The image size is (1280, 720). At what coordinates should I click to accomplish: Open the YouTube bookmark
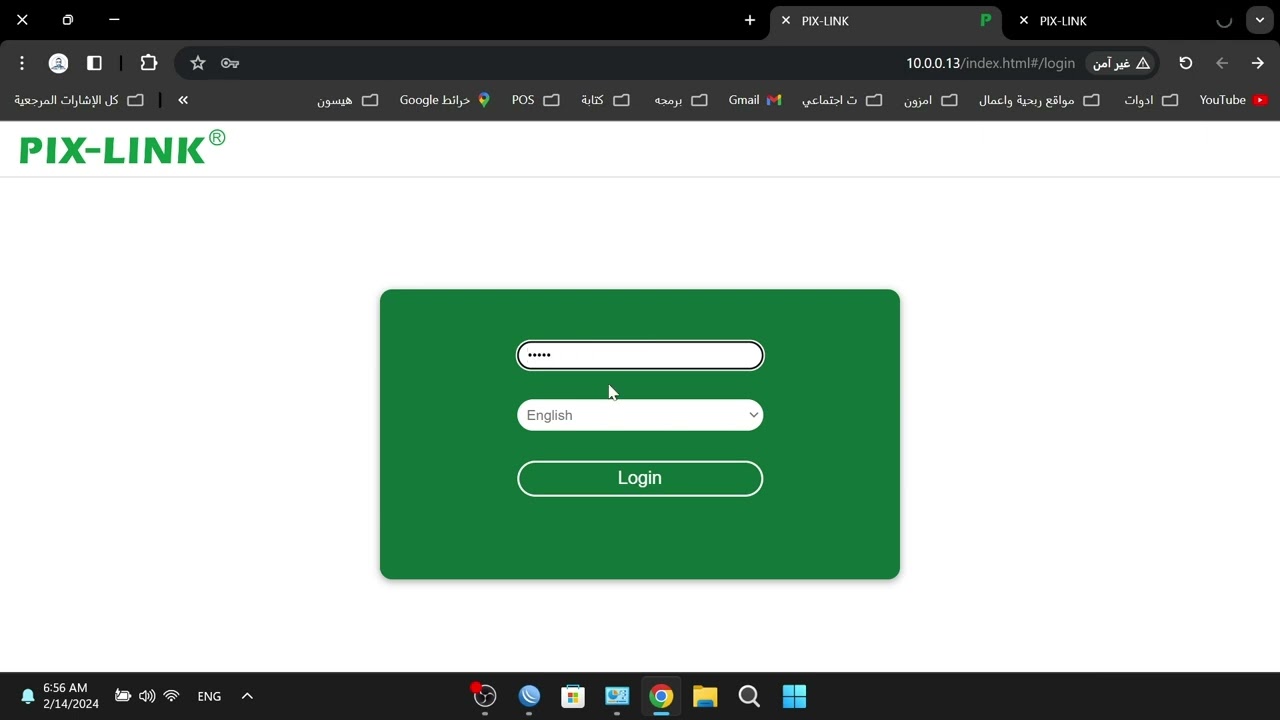[x=1233, y=100]
